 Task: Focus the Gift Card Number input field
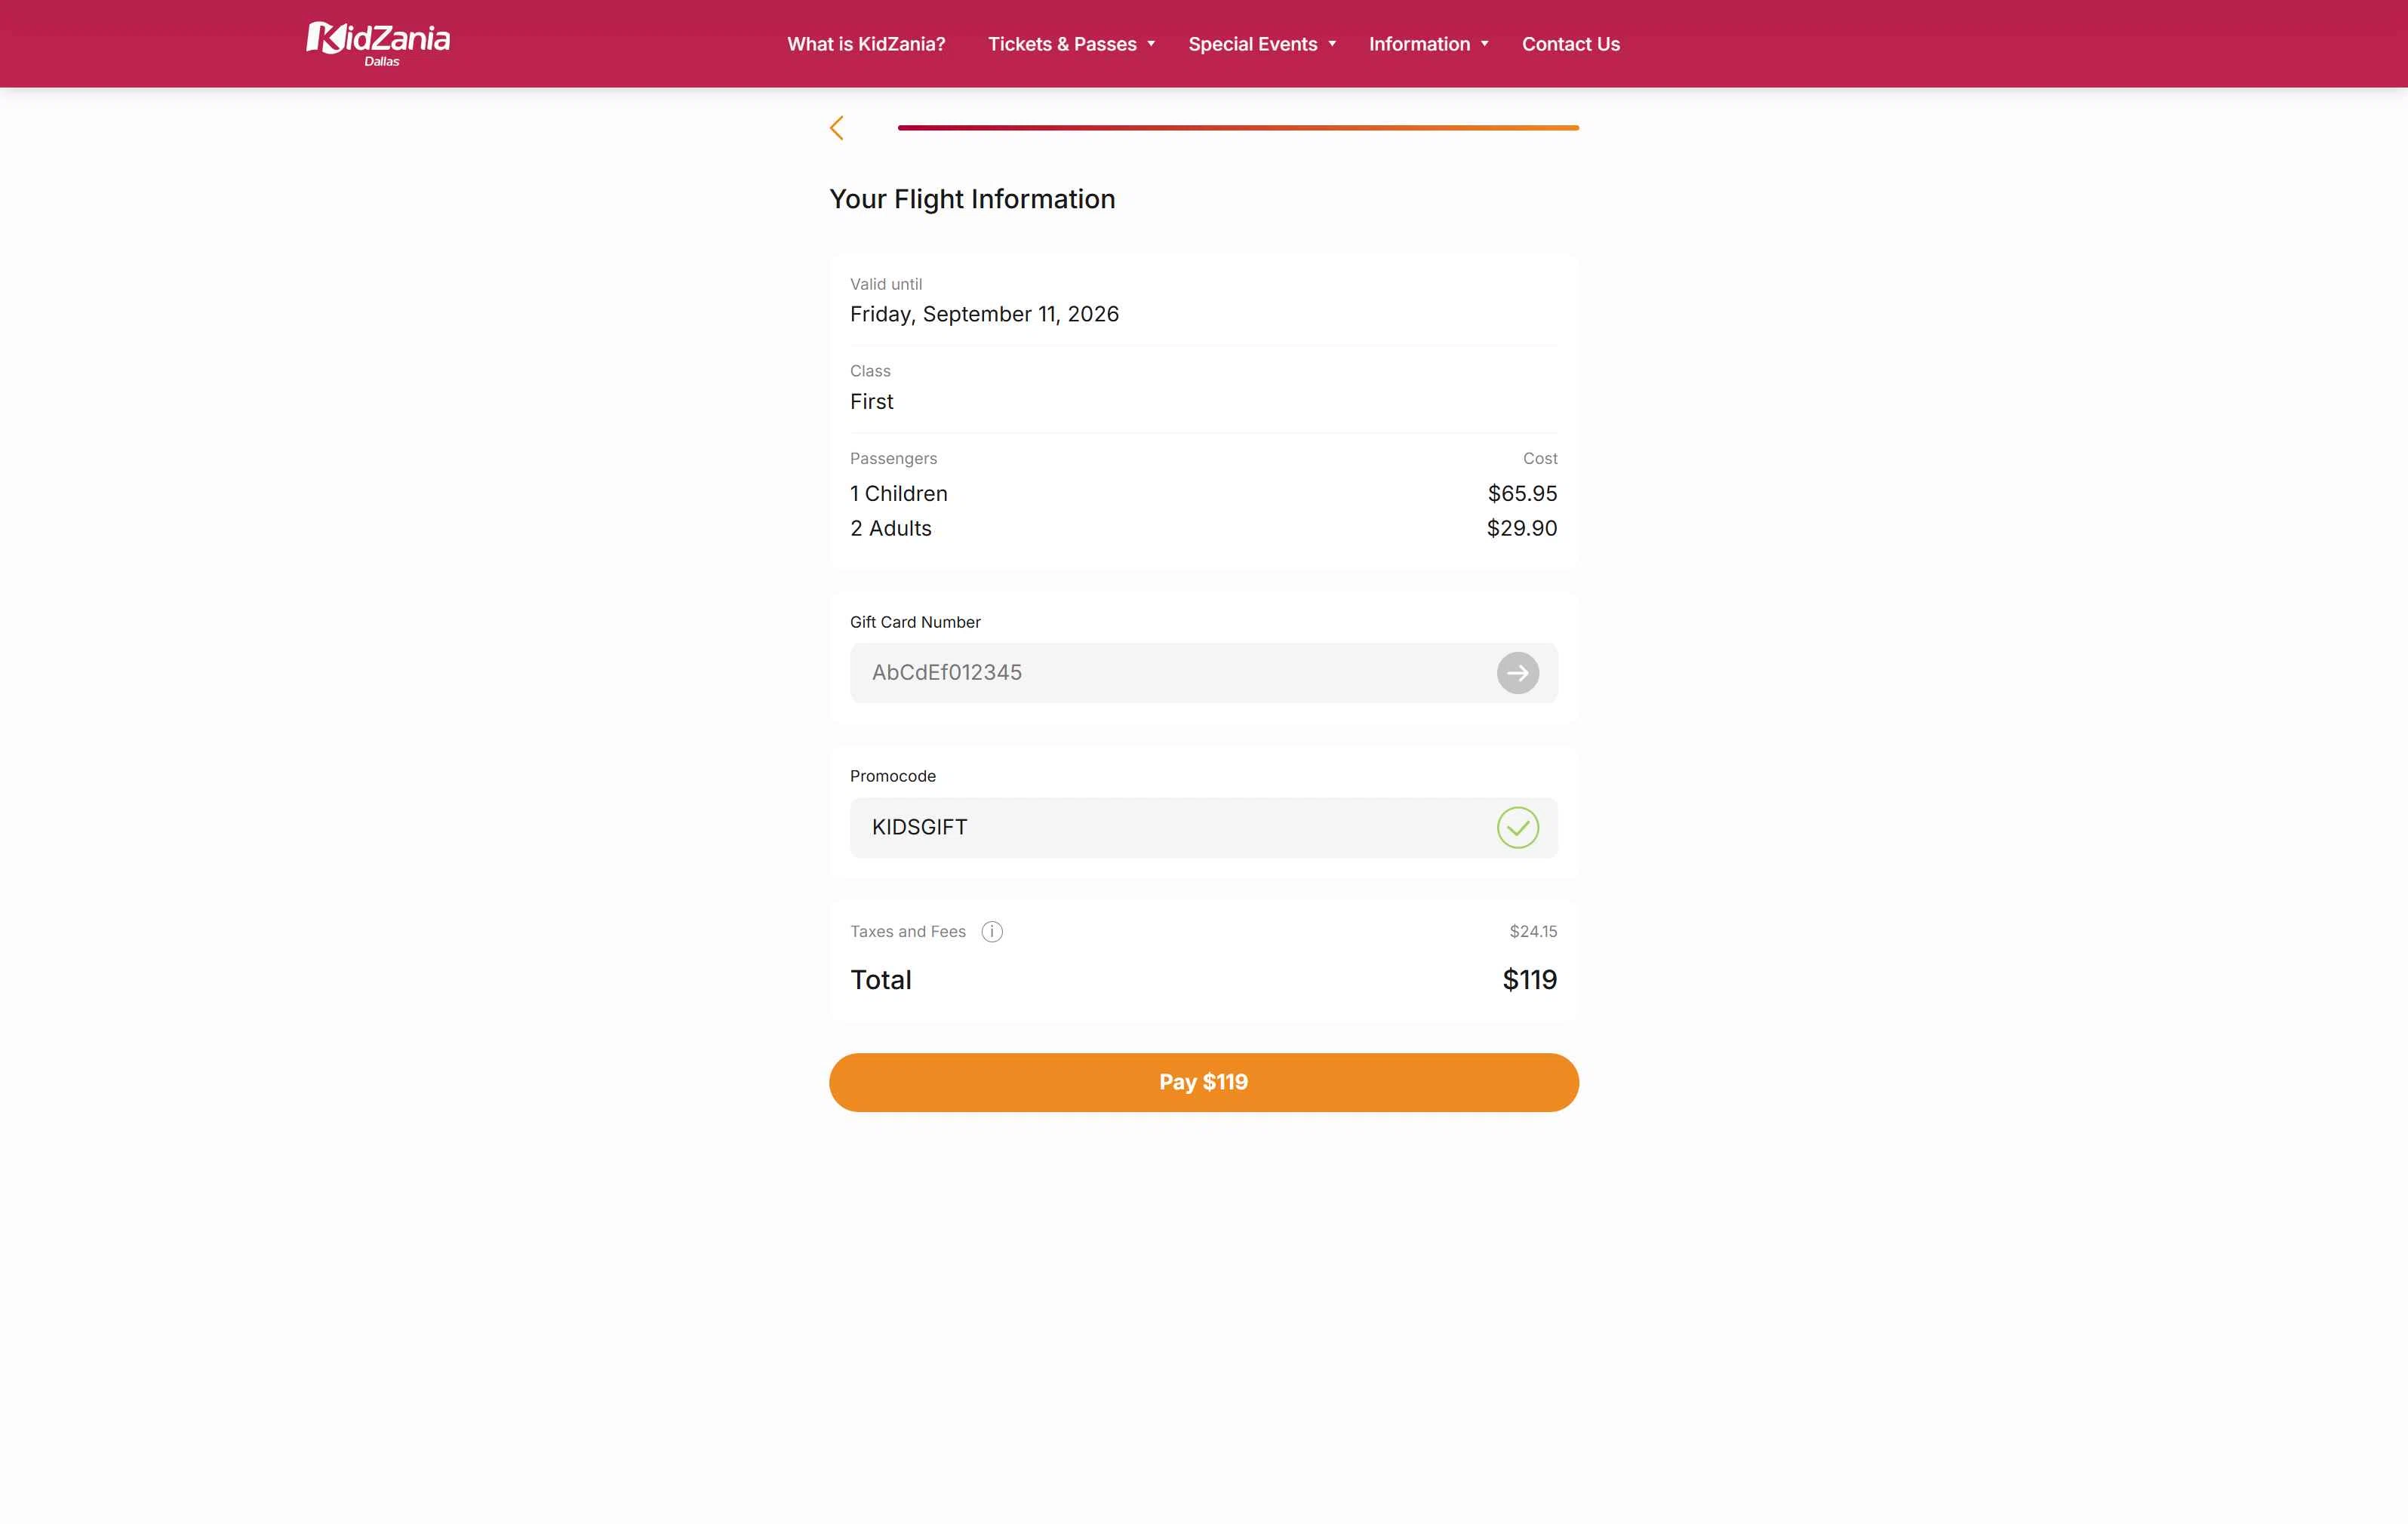point(1170,673)
